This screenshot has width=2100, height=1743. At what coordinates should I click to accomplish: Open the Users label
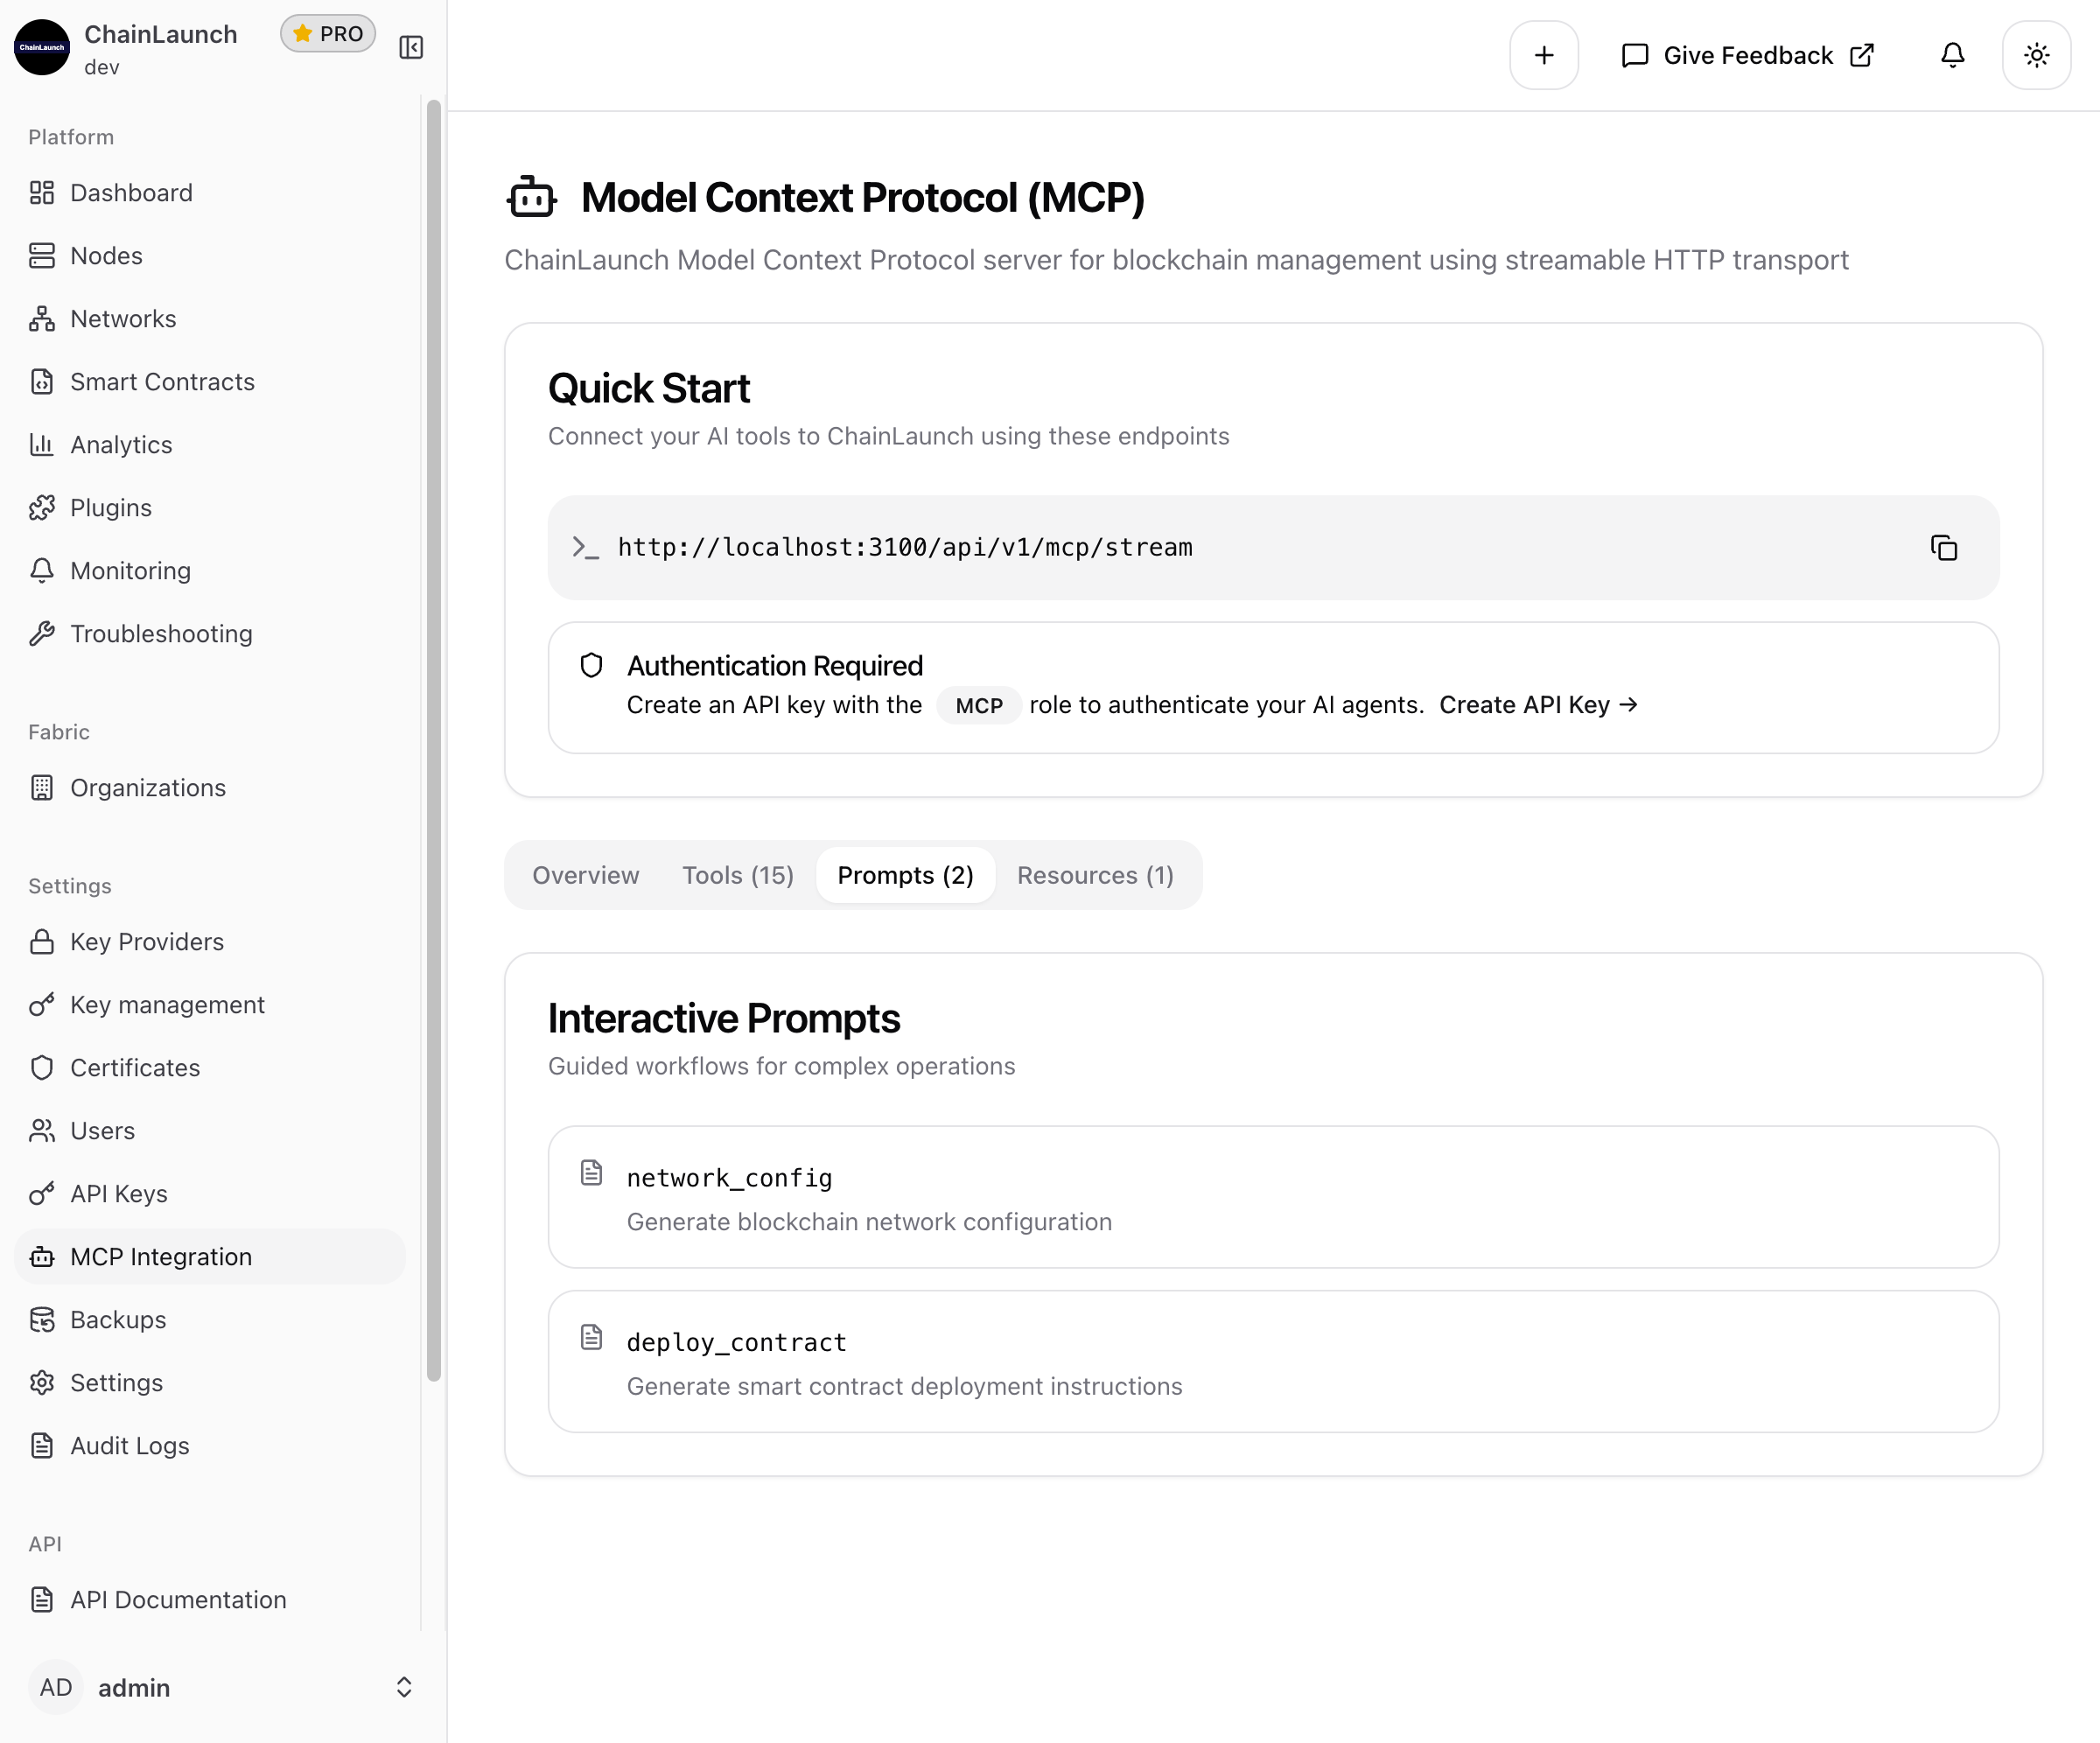pos(102,1131)
